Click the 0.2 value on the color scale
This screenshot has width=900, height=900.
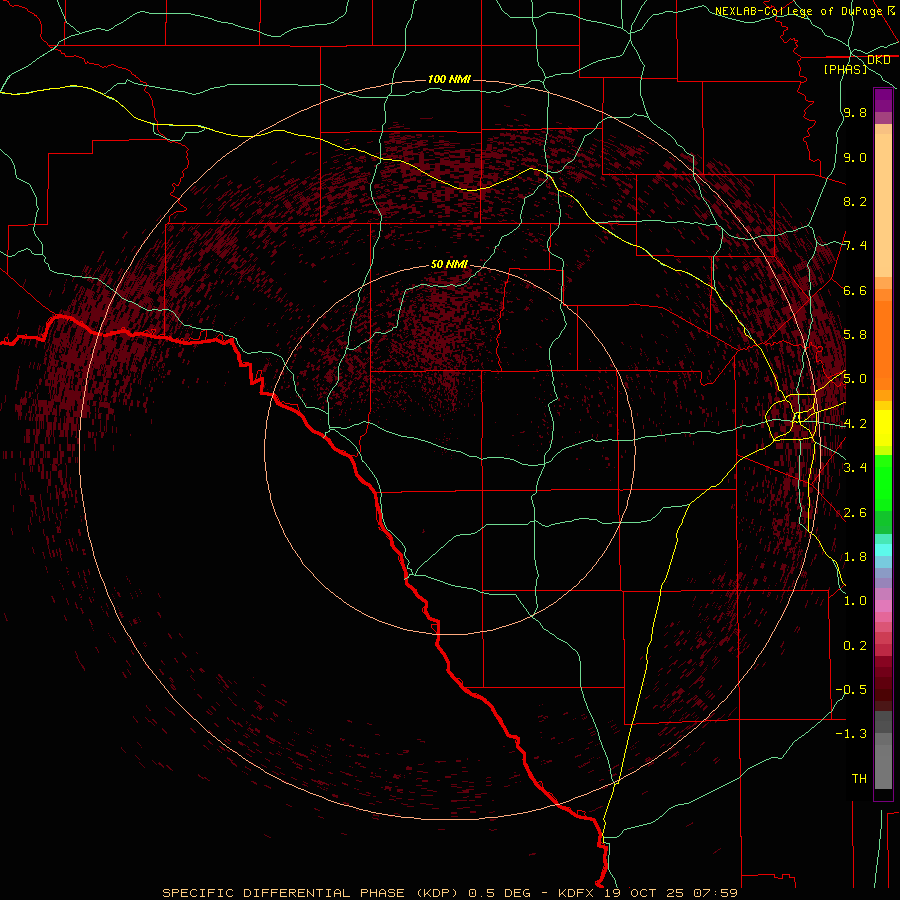[855, 646]
